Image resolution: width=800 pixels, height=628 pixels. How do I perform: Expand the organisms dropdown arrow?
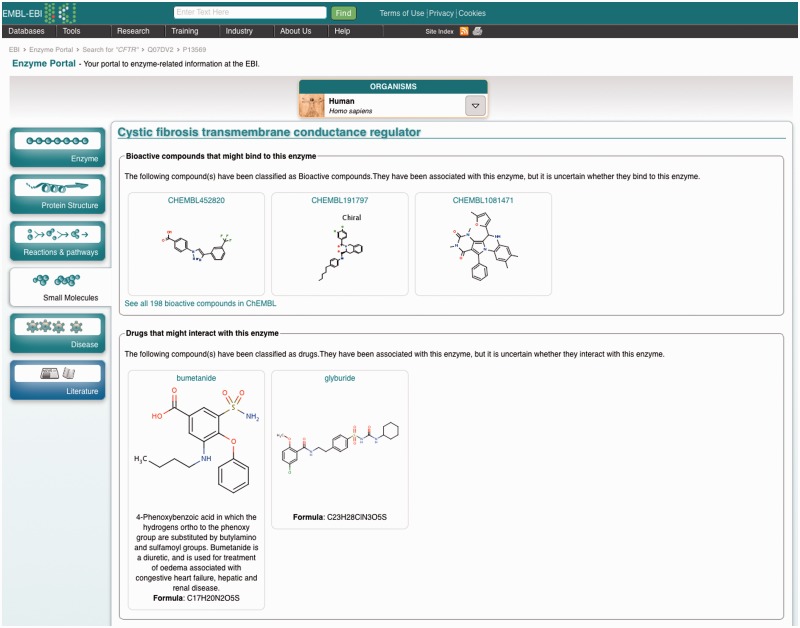[x=475, y=106]
